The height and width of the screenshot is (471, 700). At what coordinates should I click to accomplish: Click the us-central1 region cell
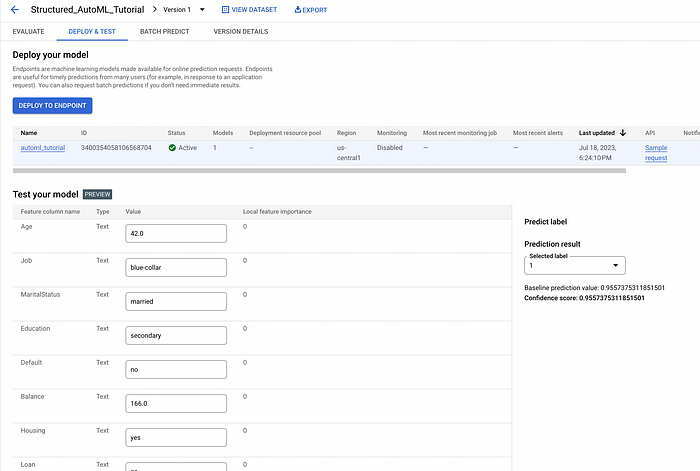point(348,153)
